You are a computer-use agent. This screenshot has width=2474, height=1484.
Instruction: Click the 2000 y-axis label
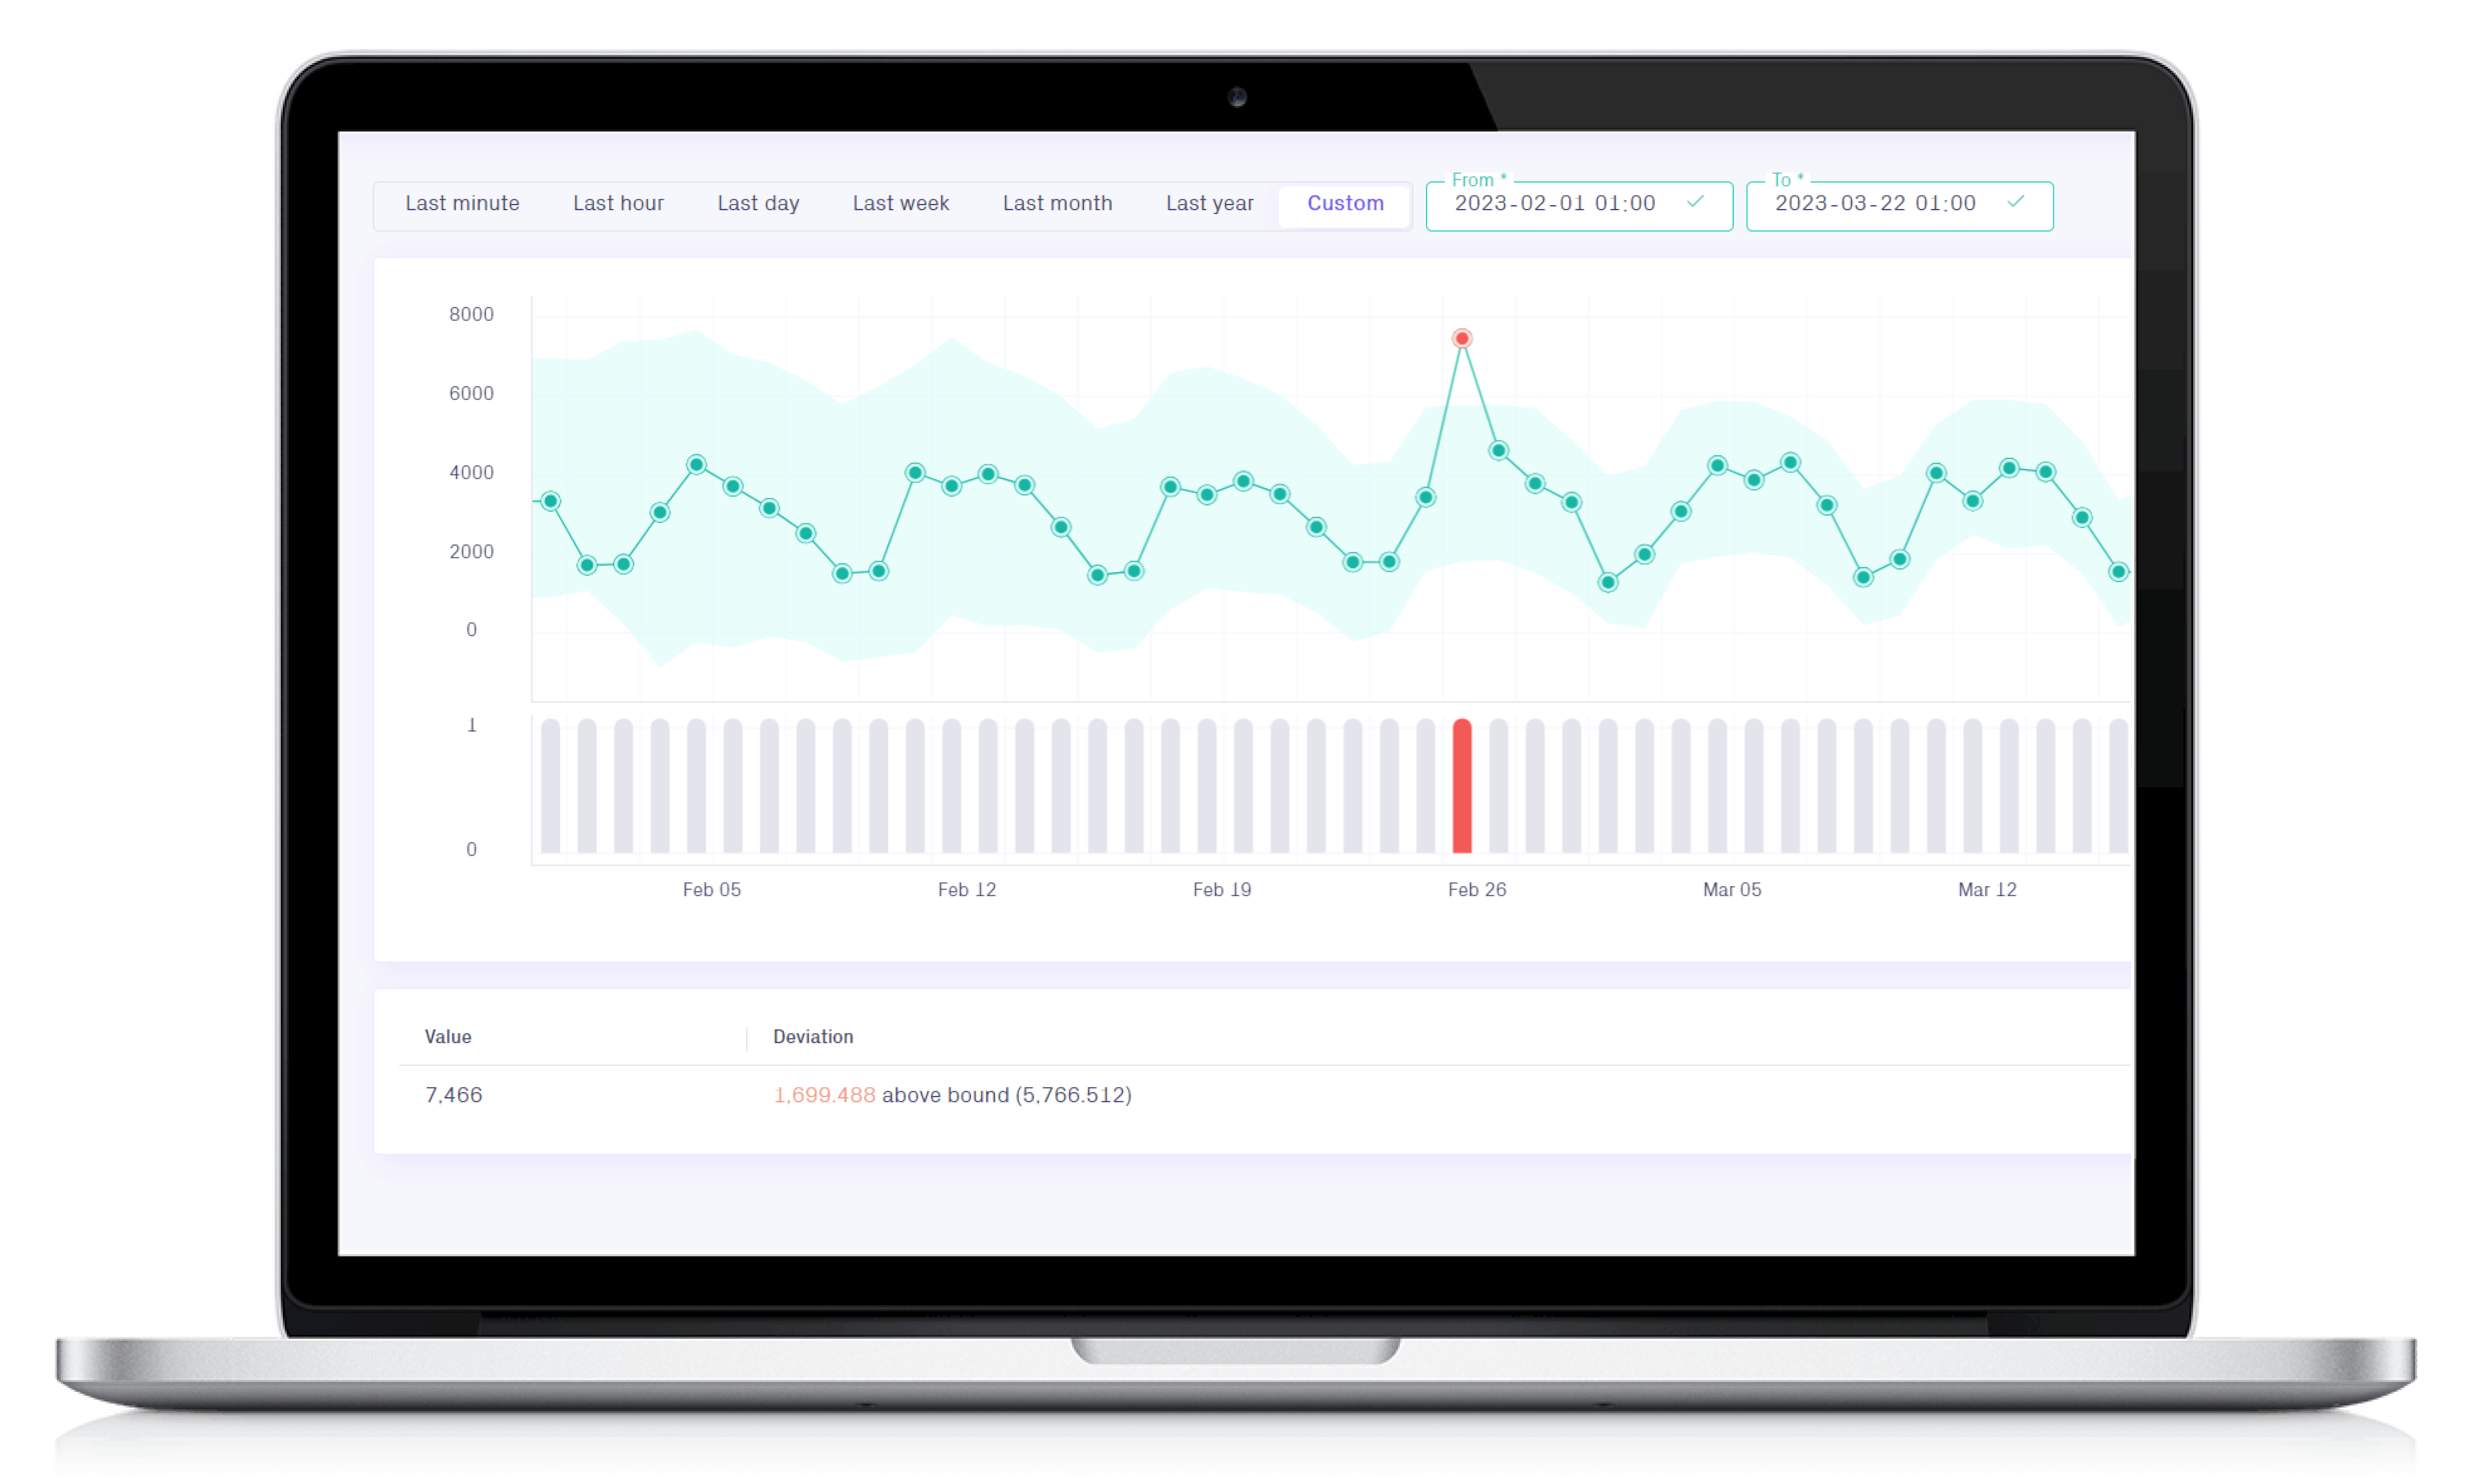(471, 551)
